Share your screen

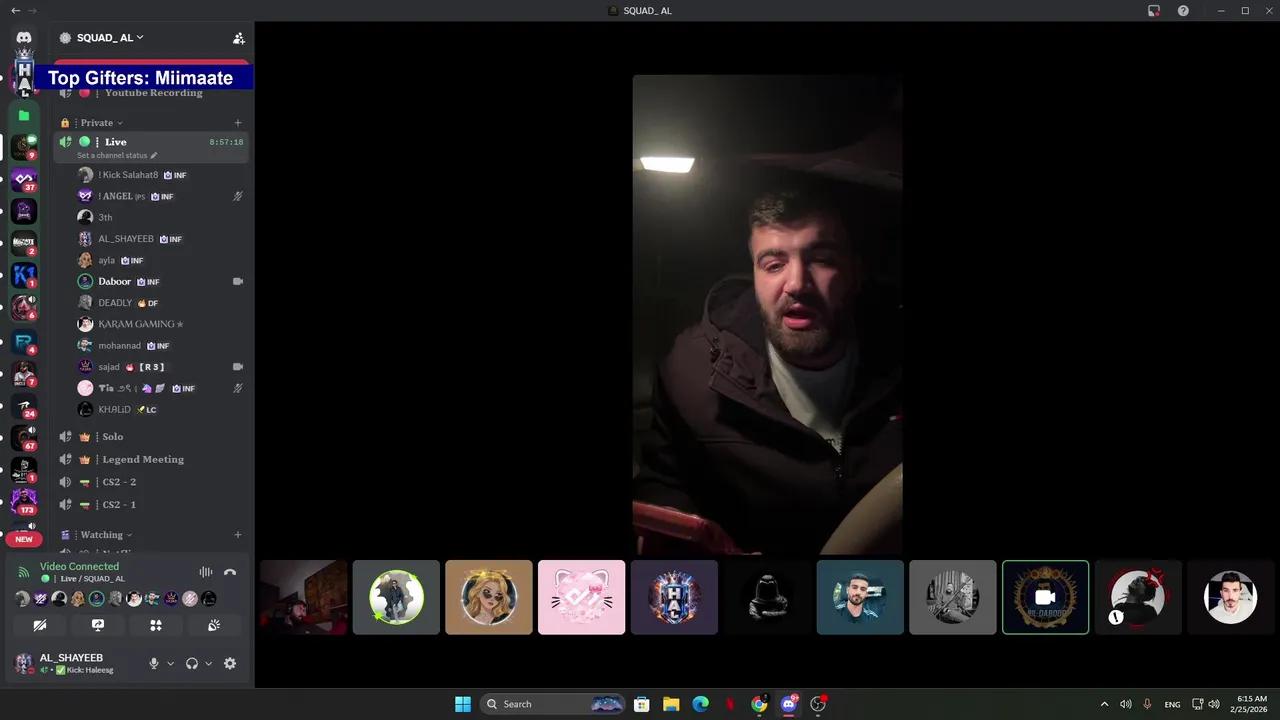tap(97, 625)
